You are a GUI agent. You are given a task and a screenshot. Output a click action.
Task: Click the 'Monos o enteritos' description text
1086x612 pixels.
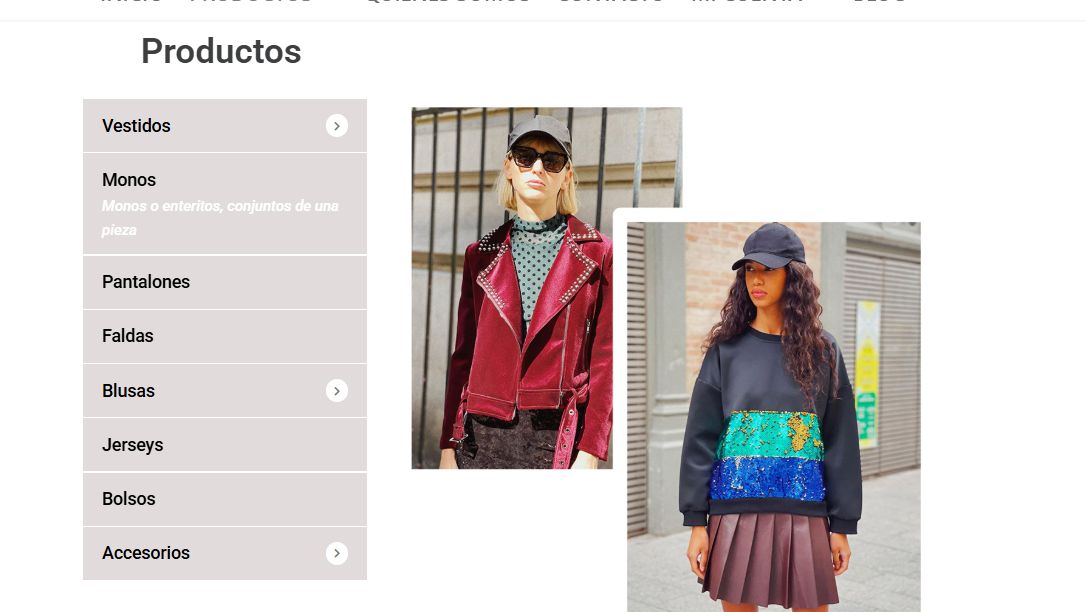pyautogui.click(x=220, y=218)
